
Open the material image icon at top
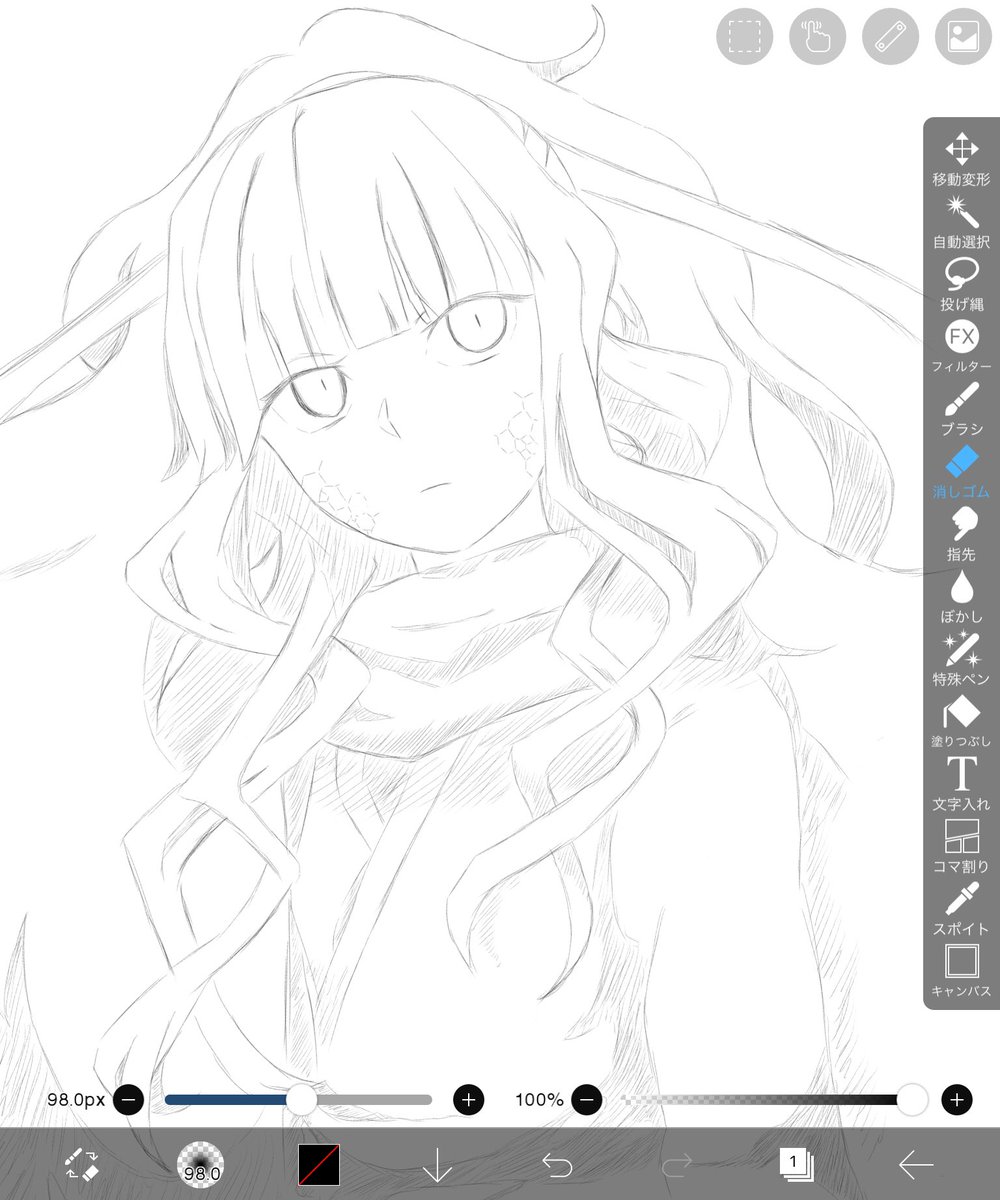(963, 37)
